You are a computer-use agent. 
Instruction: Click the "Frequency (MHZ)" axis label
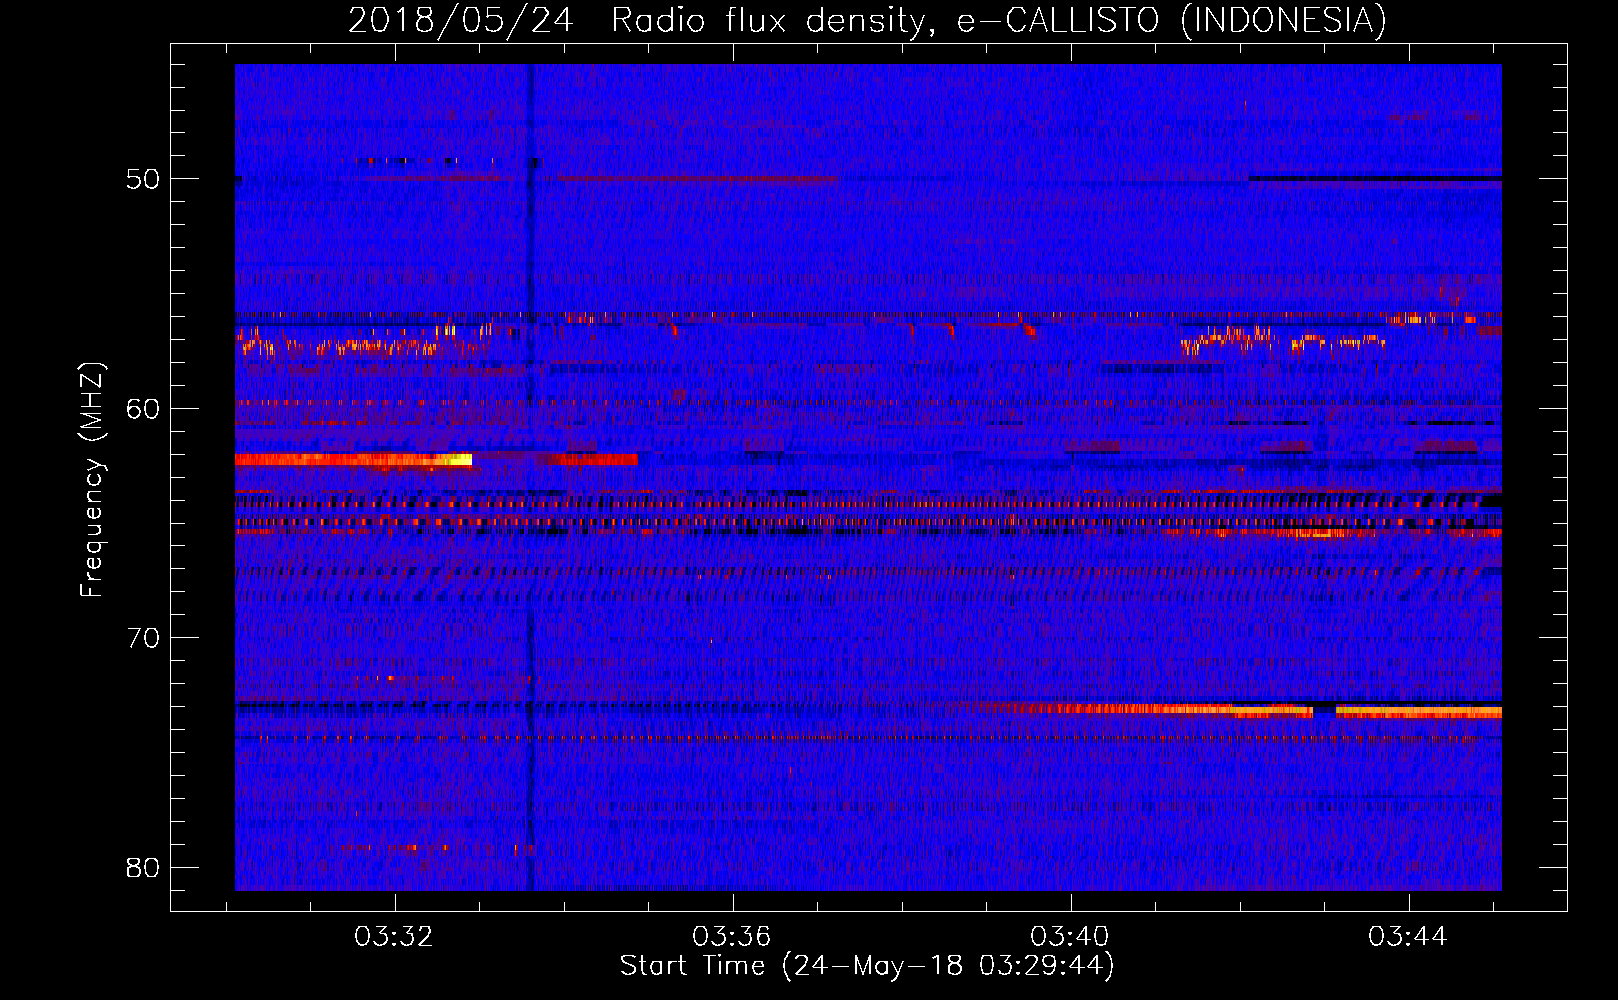(x=92, y=480)
